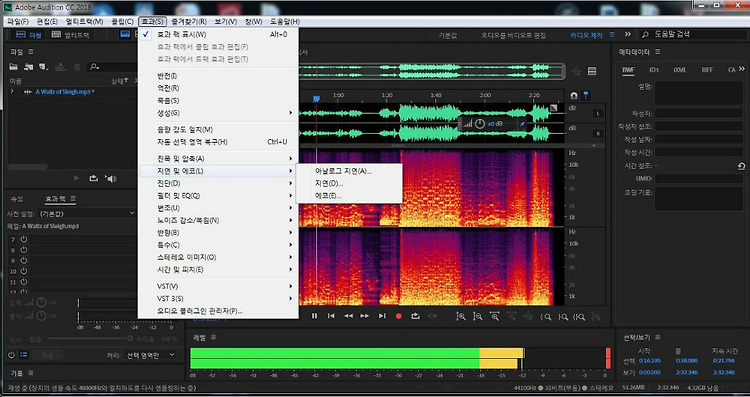750x397 pixels.
Task: Open the 노이즈 감소/복원(N) submenu
Action: [x=218, y=221]
